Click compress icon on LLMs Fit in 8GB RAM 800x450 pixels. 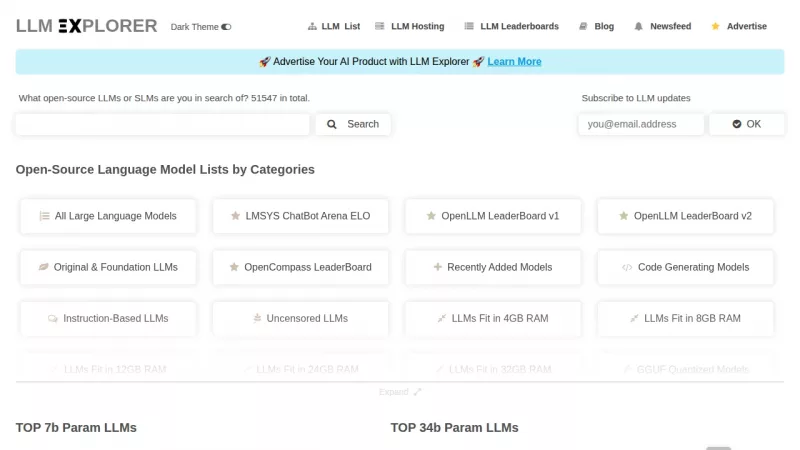click(x=634, y=318)
